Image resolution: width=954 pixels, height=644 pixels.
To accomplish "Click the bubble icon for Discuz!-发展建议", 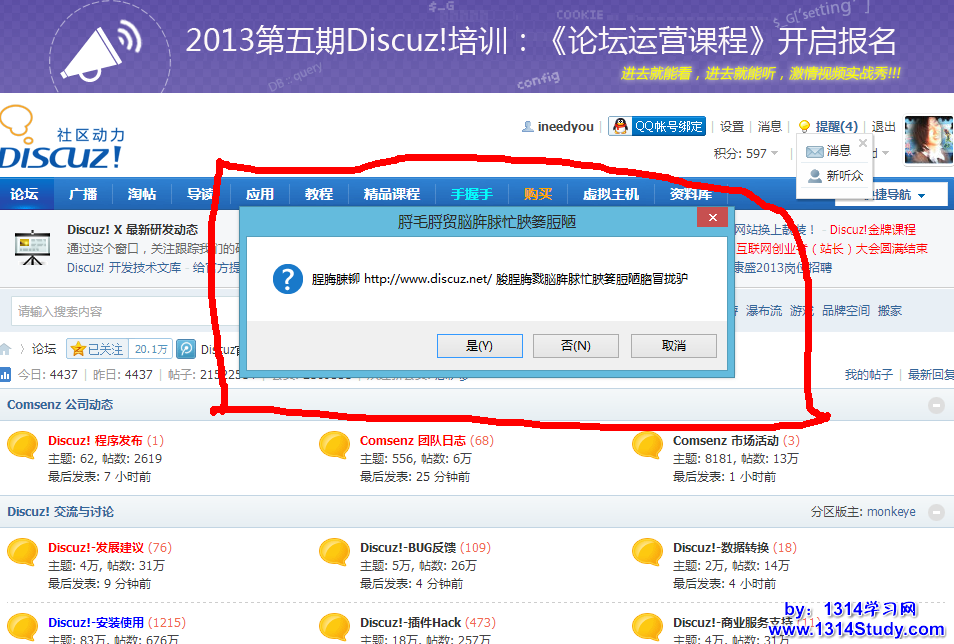I will click(23, 552).
